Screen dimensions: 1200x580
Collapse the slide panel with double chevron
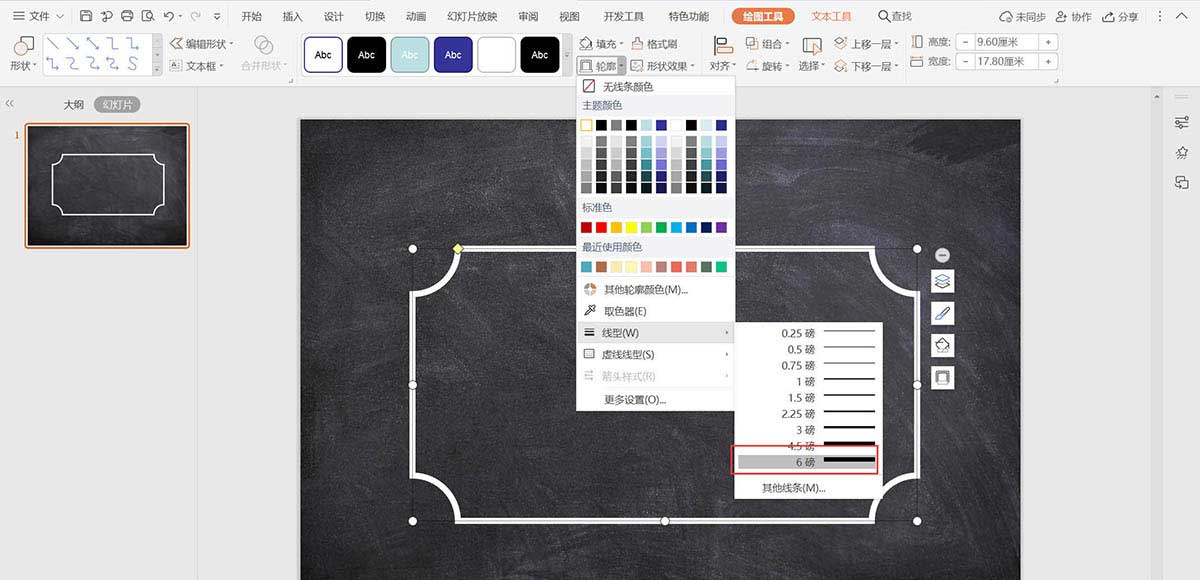[x=10, y=103]
